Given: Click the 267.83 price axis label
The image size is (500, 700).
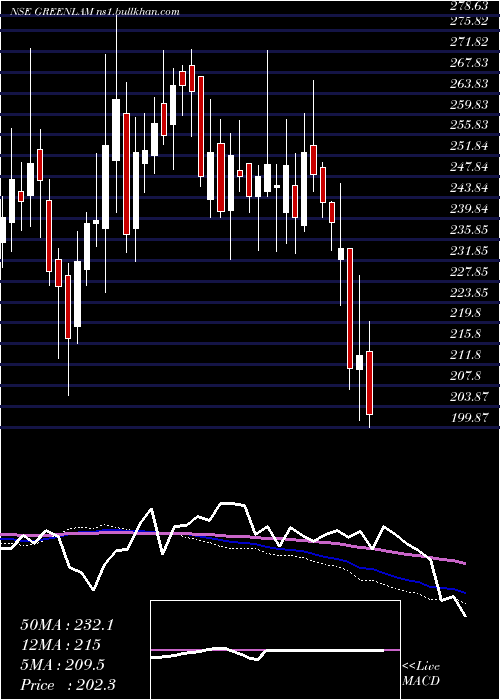Looking at the screenshot, I should click(468, 62).
